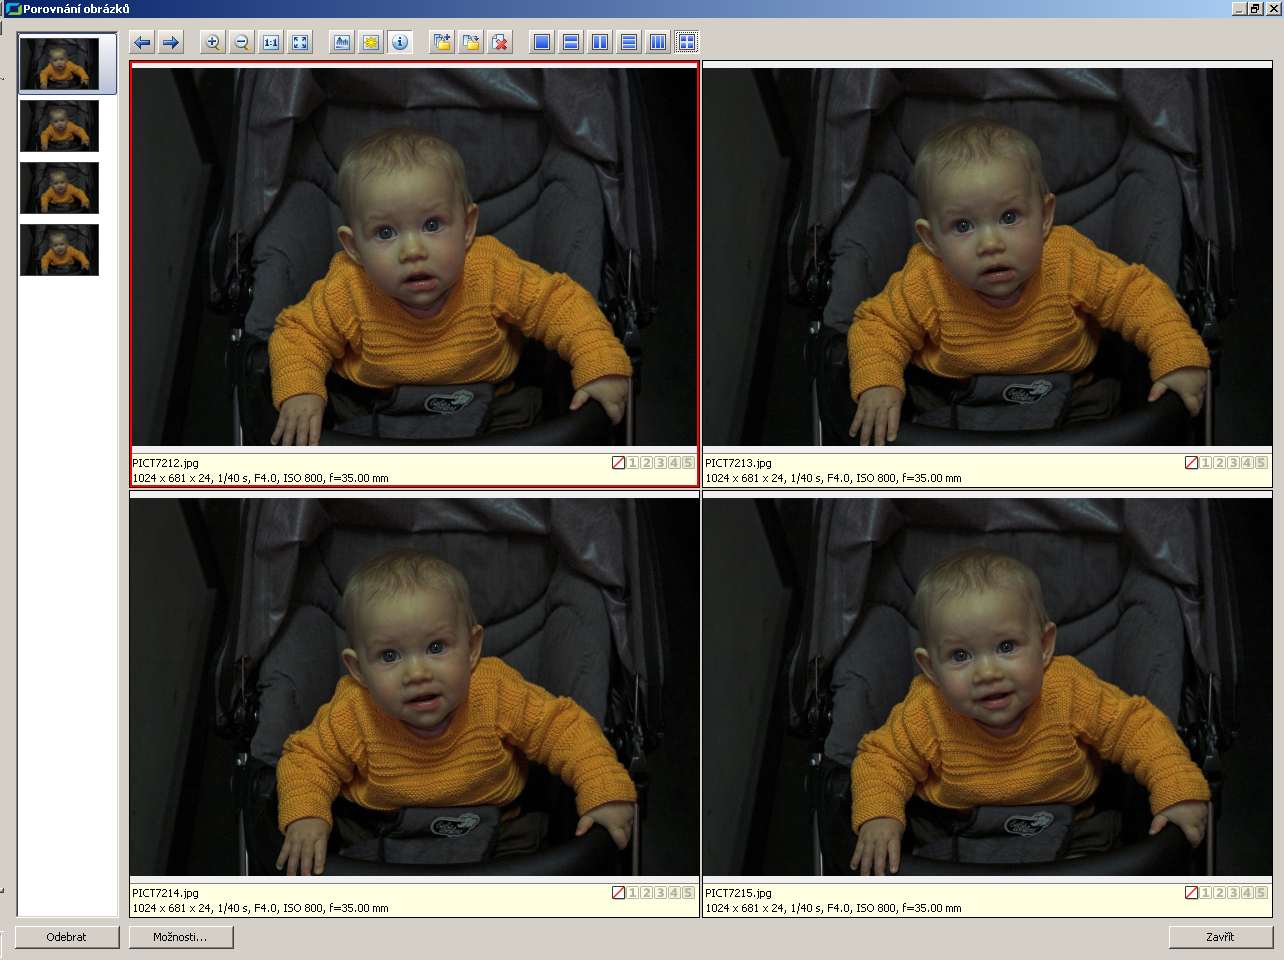Switch to the four-image grid layout
1284x960 pixels.
[x=687, y=42]
